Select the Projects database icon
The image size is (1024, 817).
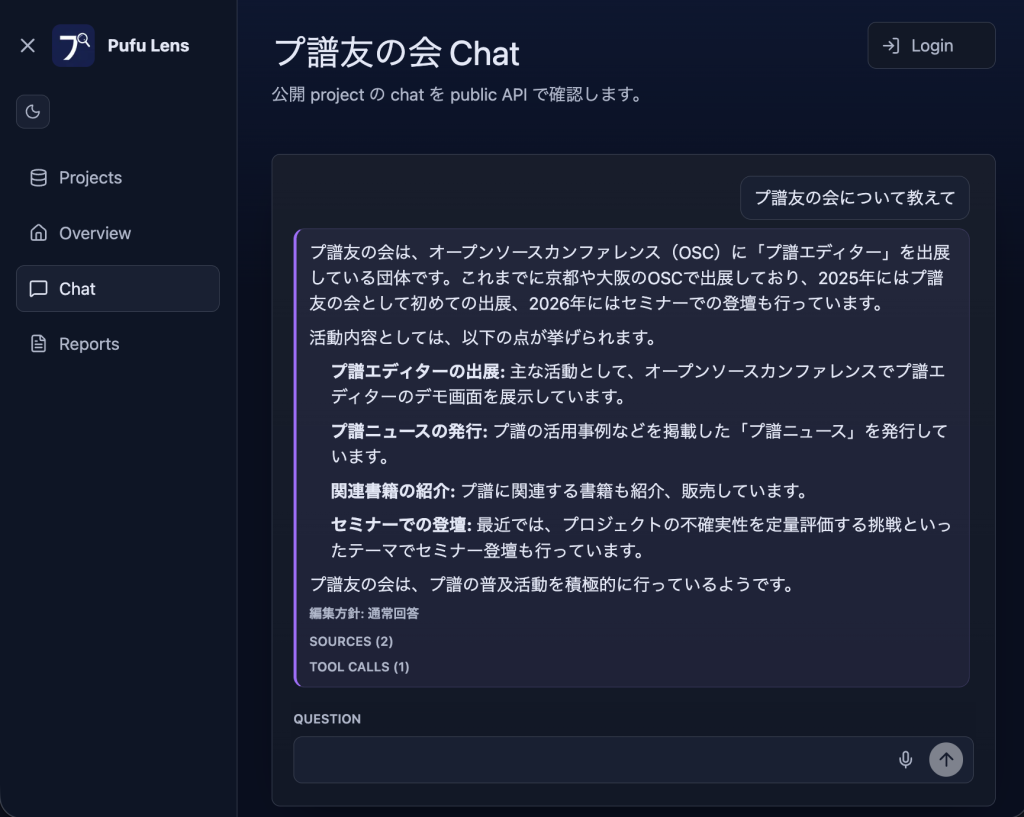tap(39, 178)
